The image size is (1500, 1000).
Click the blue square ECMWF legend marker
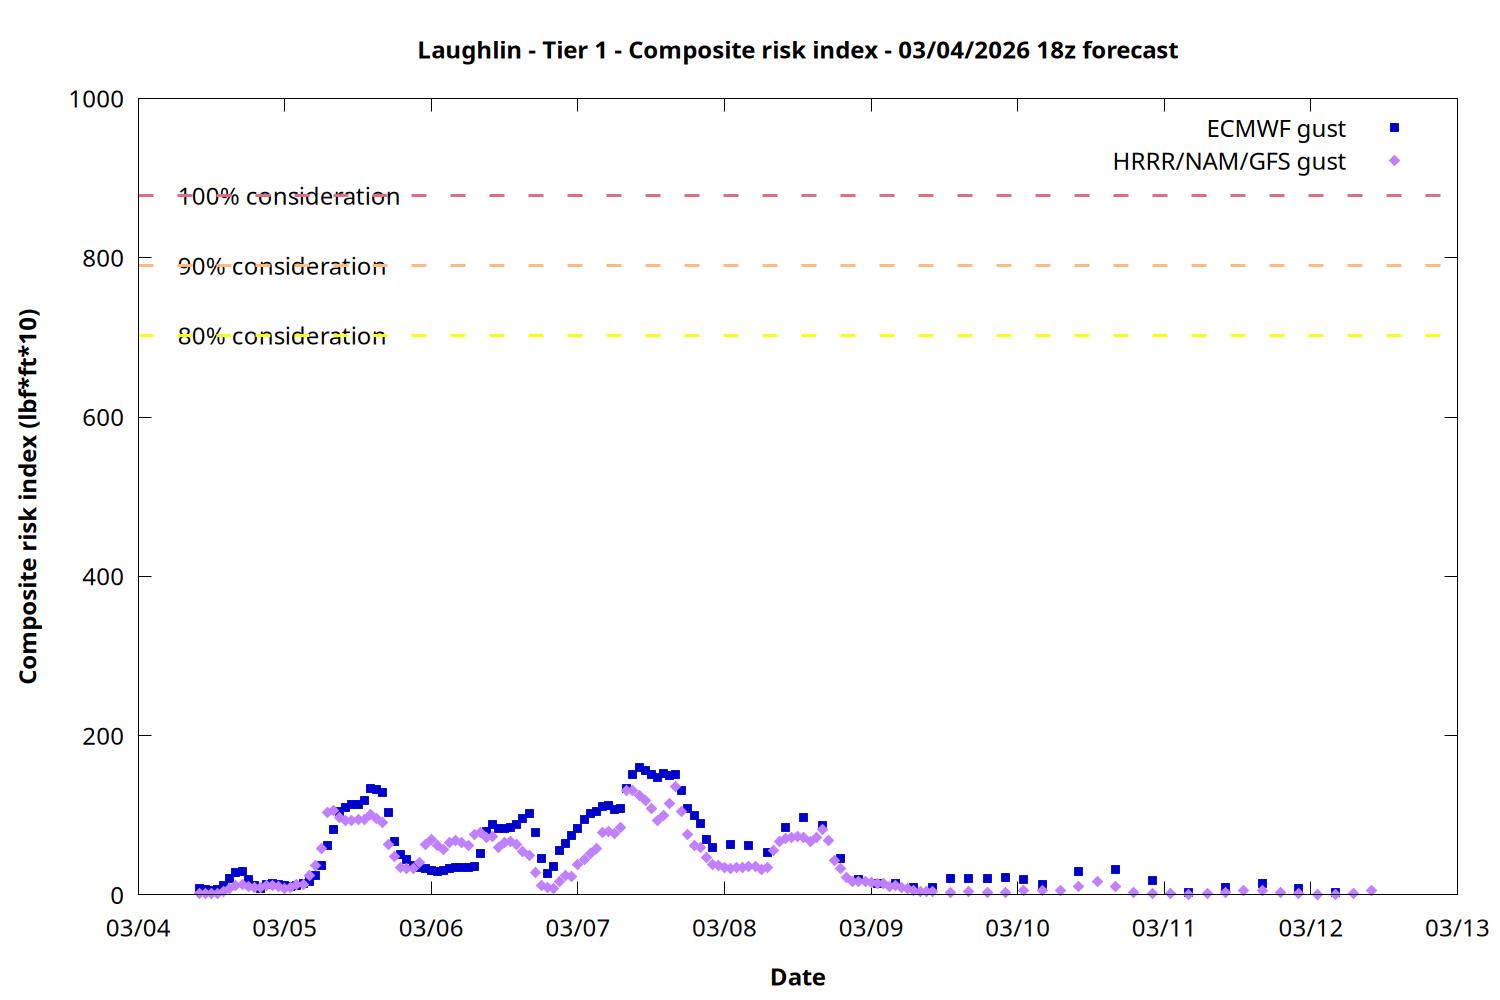[1394, 128]
